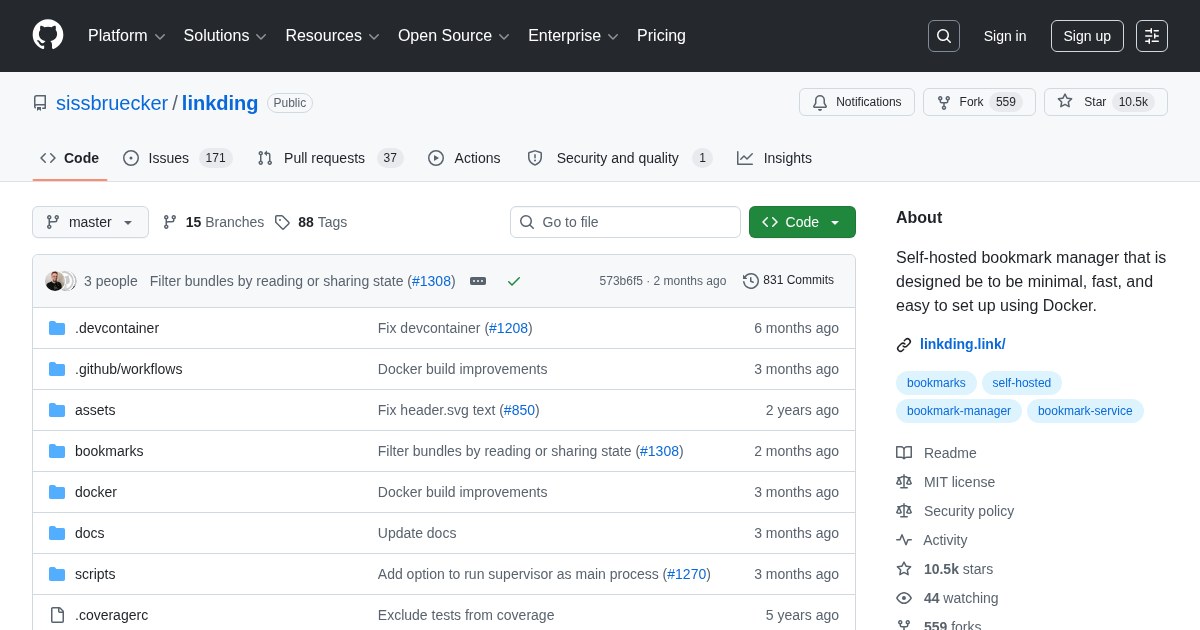The image size is (1200, 630).
Task: Click the green check commit status icon
Action: pyautogui.click(x=514, y=281)
